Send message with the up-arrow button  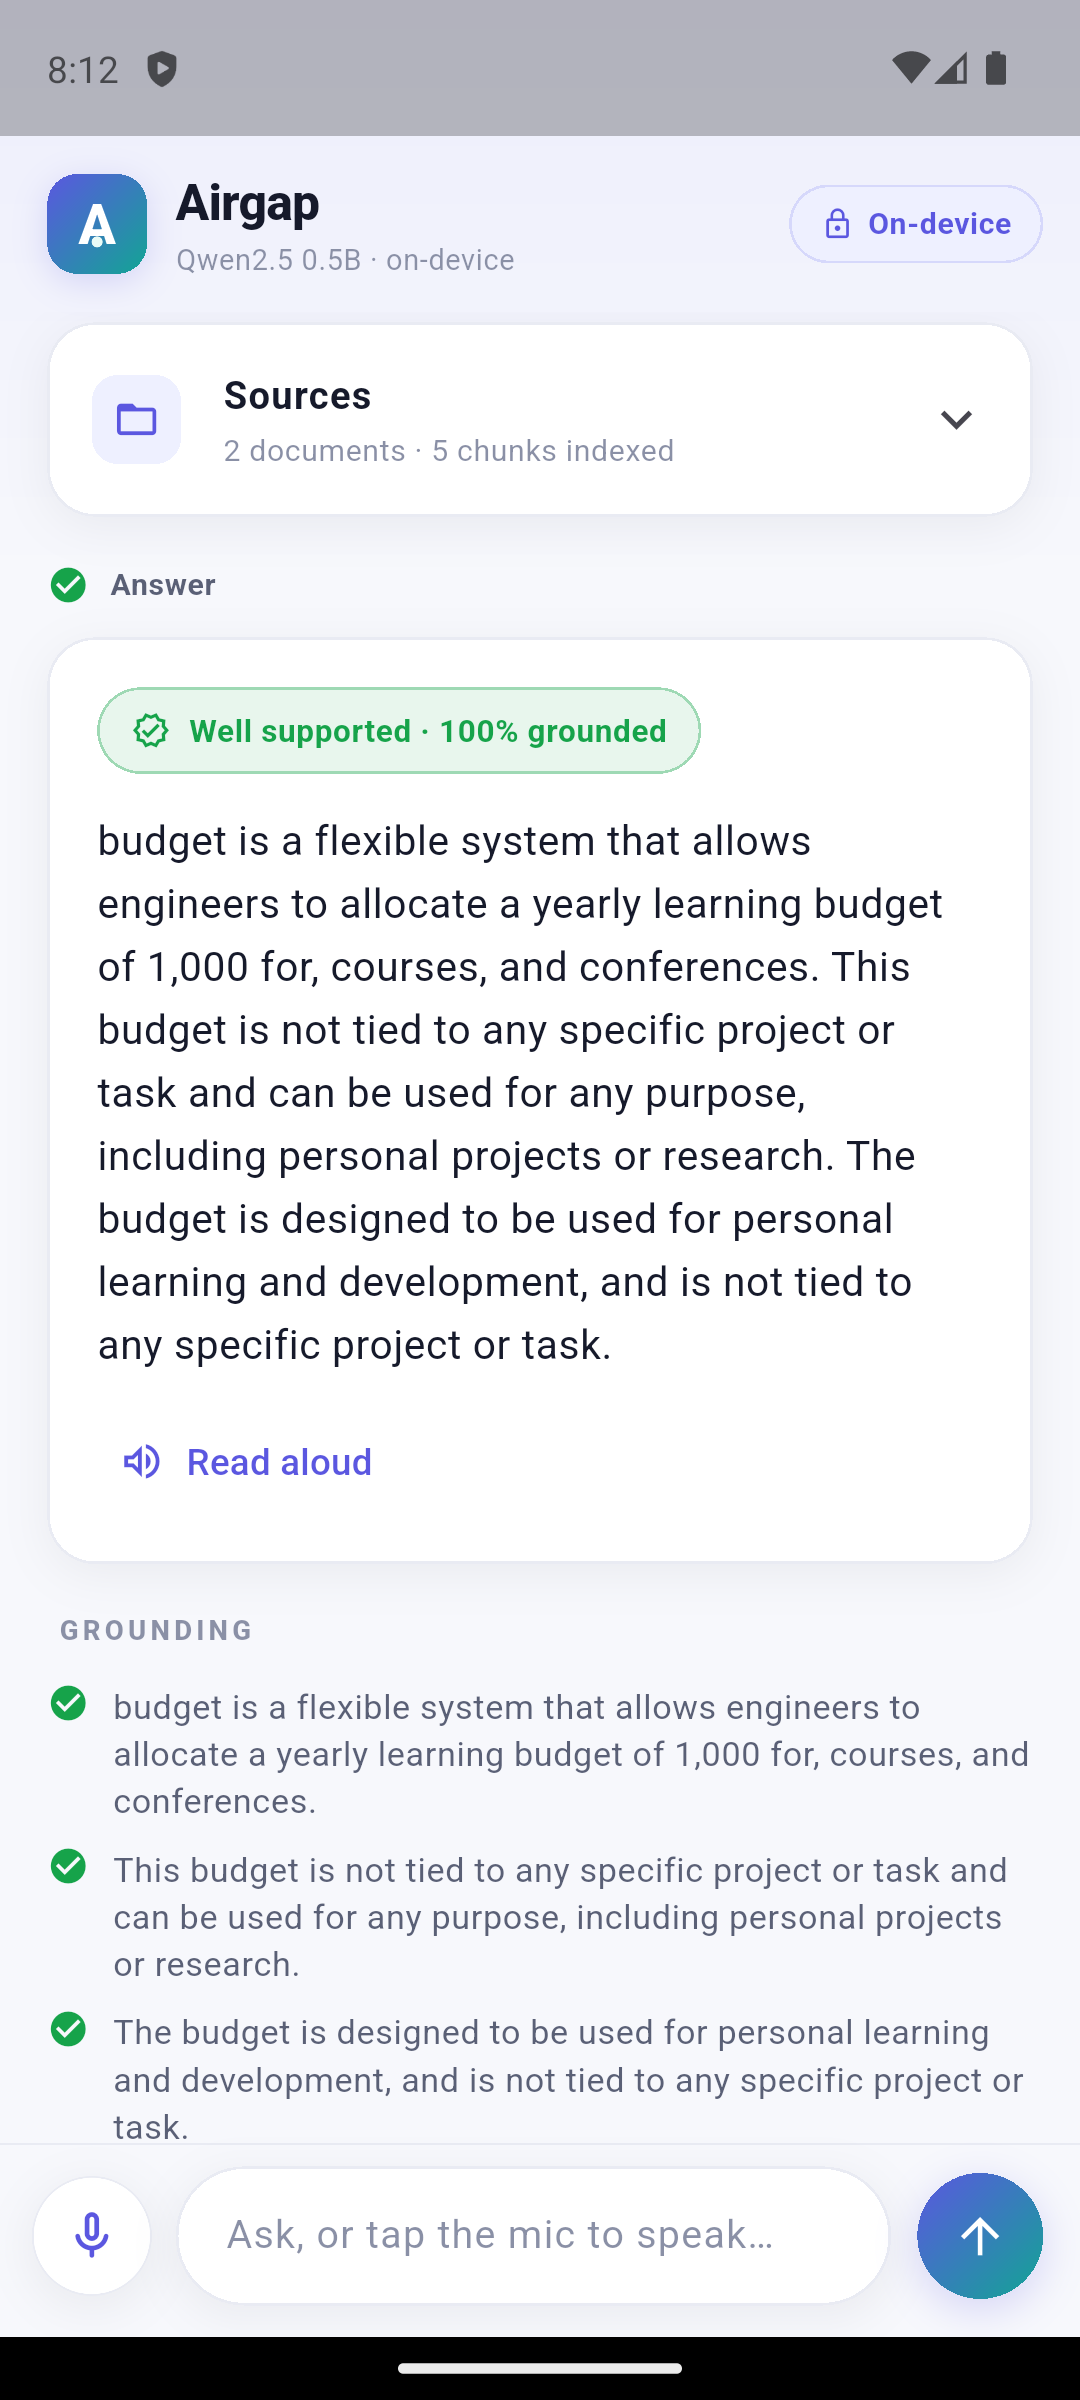(x=980, y=2235)
